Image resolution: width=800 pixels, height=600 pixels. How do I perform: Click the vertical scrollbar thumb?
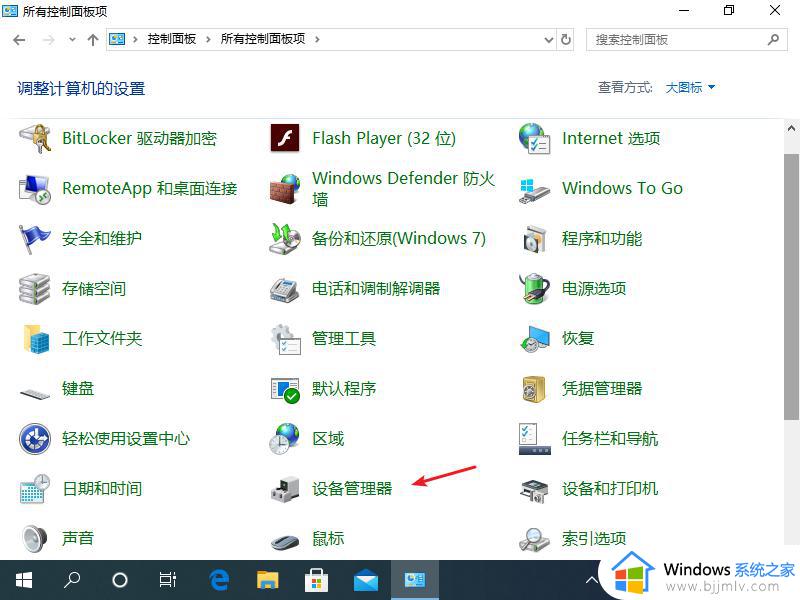pos(791,287)
